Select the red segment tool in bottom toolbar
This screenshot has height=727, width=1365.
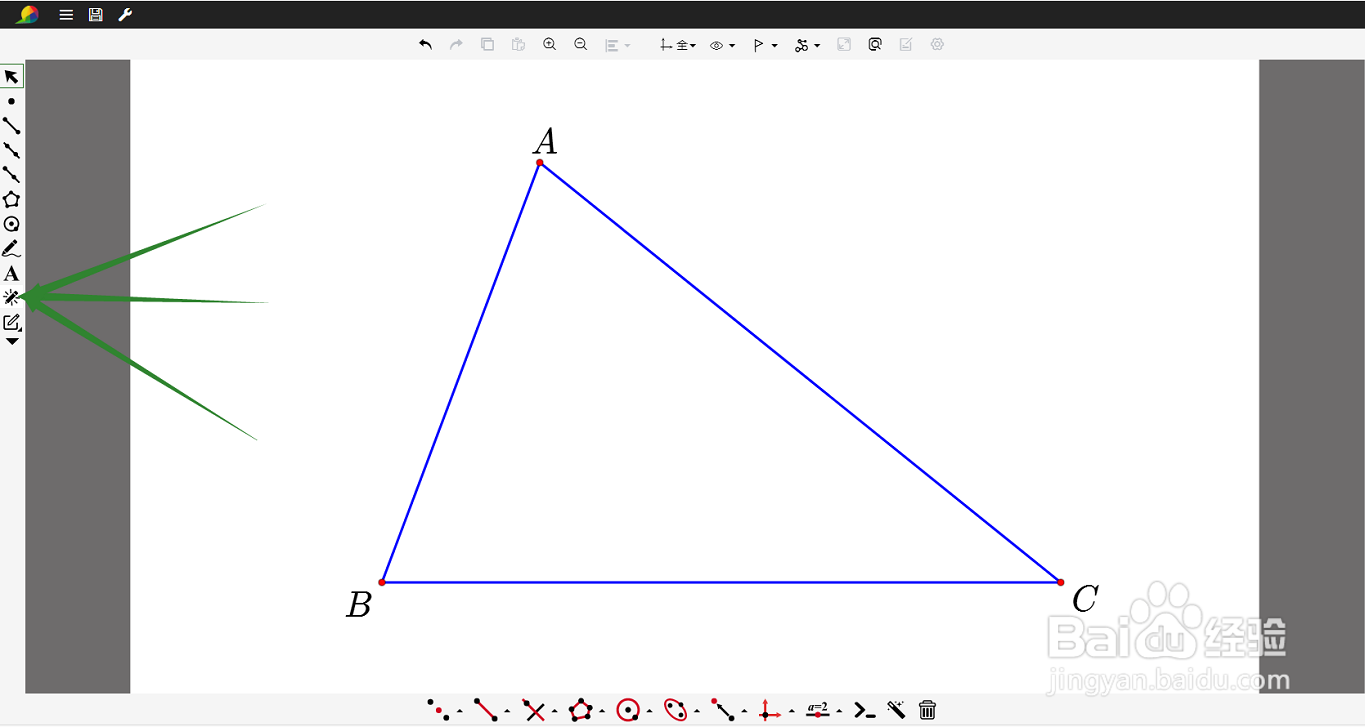[485, 710]
